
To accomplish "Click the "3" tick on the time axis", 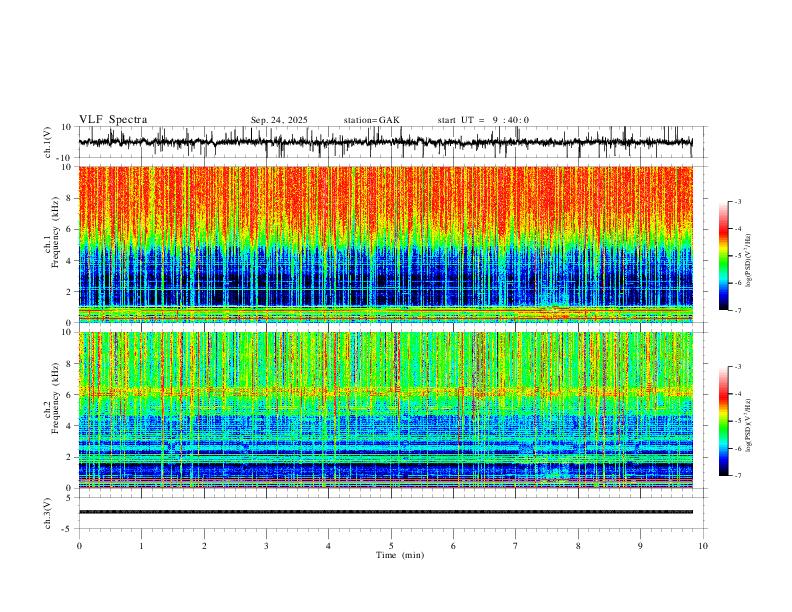I will [x=266, y=546].
